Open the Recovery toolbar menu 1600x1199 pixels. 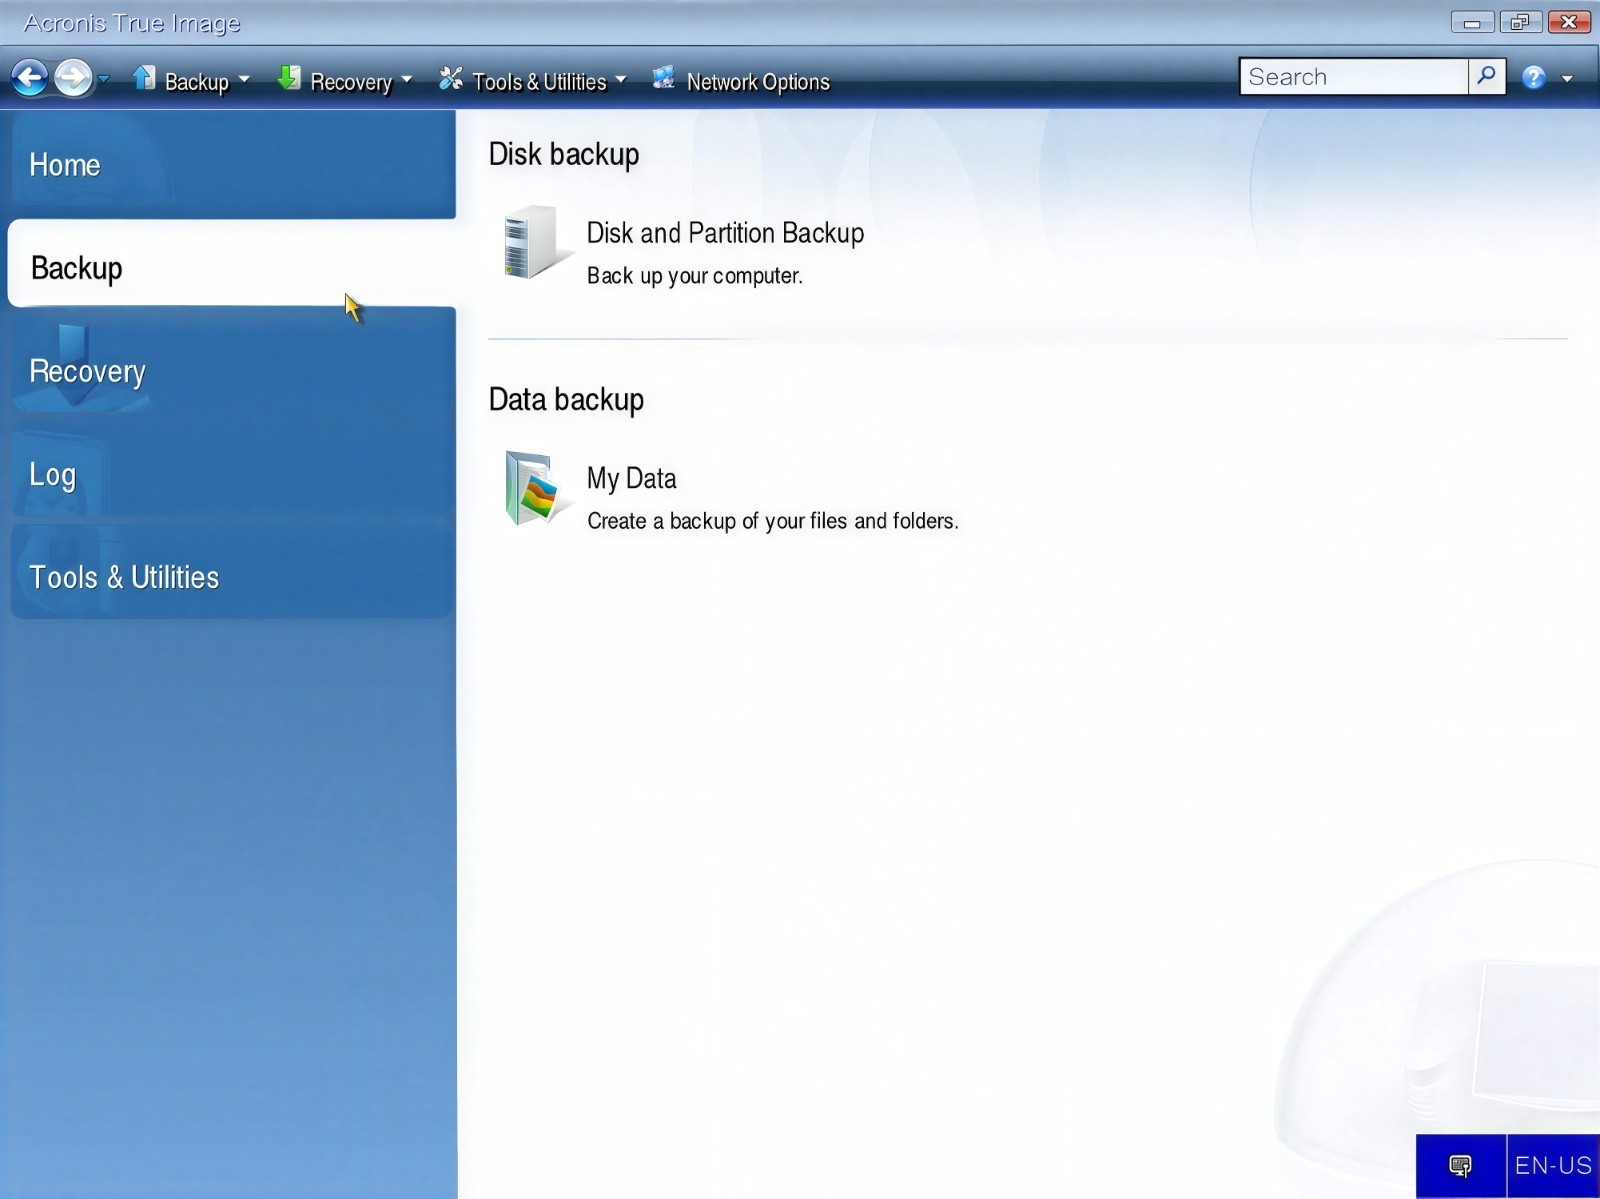click(x=351, y=81)
